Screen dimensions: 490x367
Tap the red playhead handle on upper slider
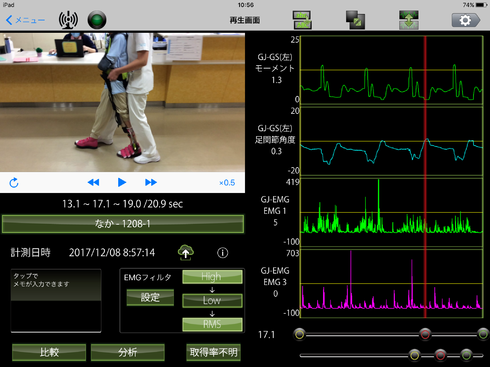click(x=425, y=334)
